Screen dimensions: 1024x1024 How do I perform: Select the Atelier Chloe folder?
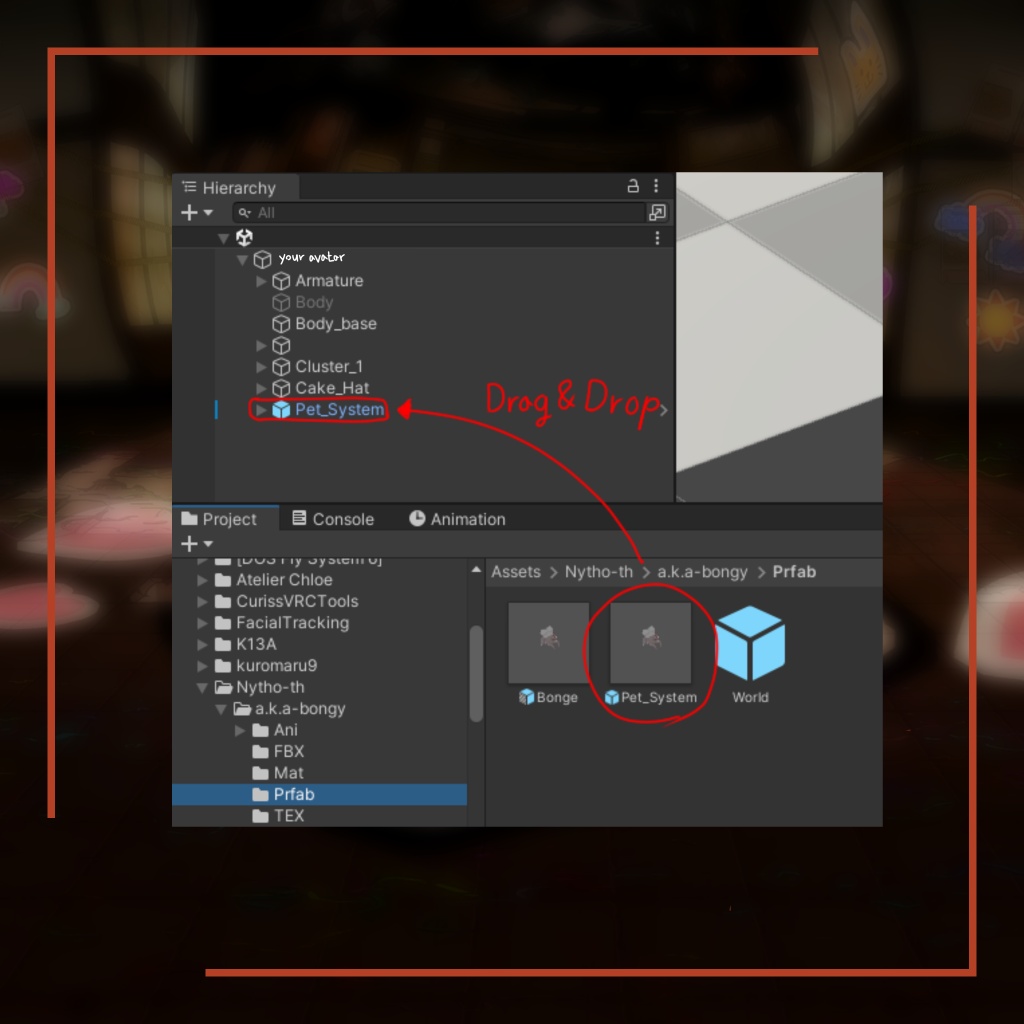tap(284, 580)
